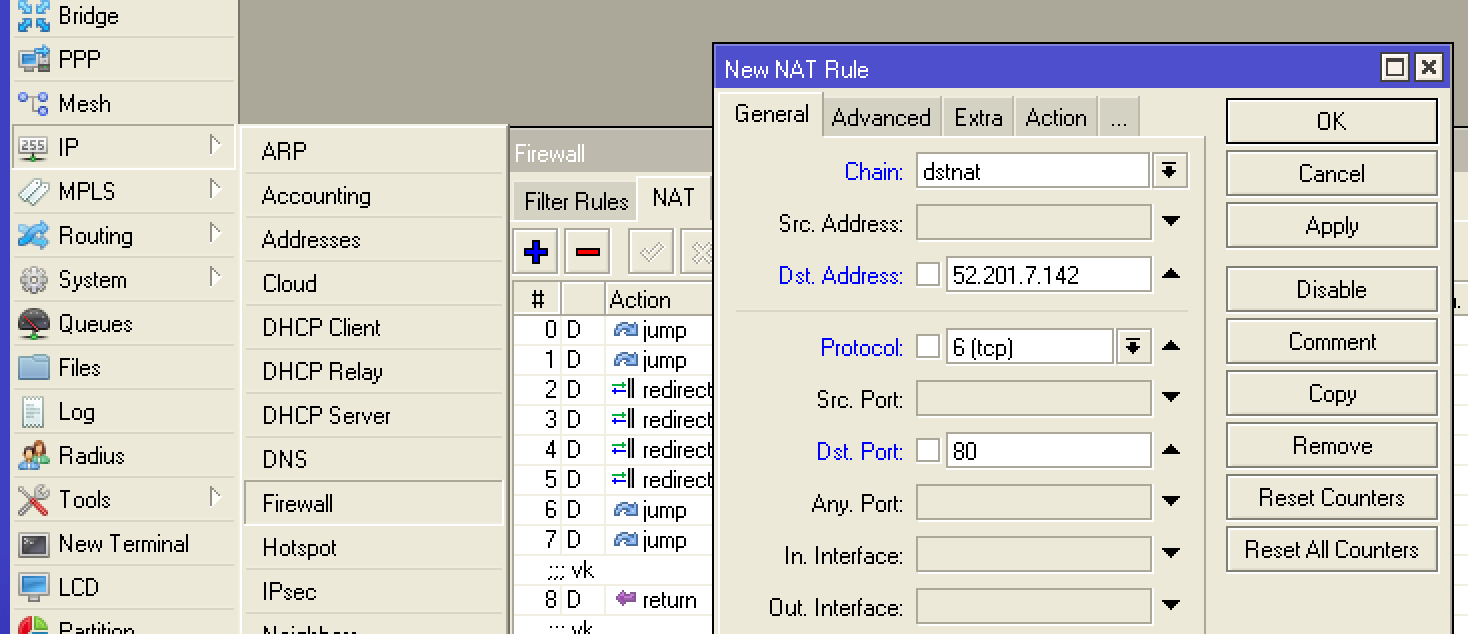Click the PPP icon in sidebar
1468x634 pixels.
point(34,60)
